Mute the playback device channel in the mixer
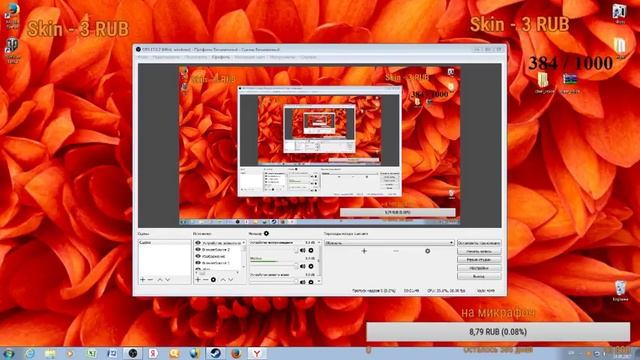Screen dimensions: 640x360 pyautogui.click(x=303, y=250)
